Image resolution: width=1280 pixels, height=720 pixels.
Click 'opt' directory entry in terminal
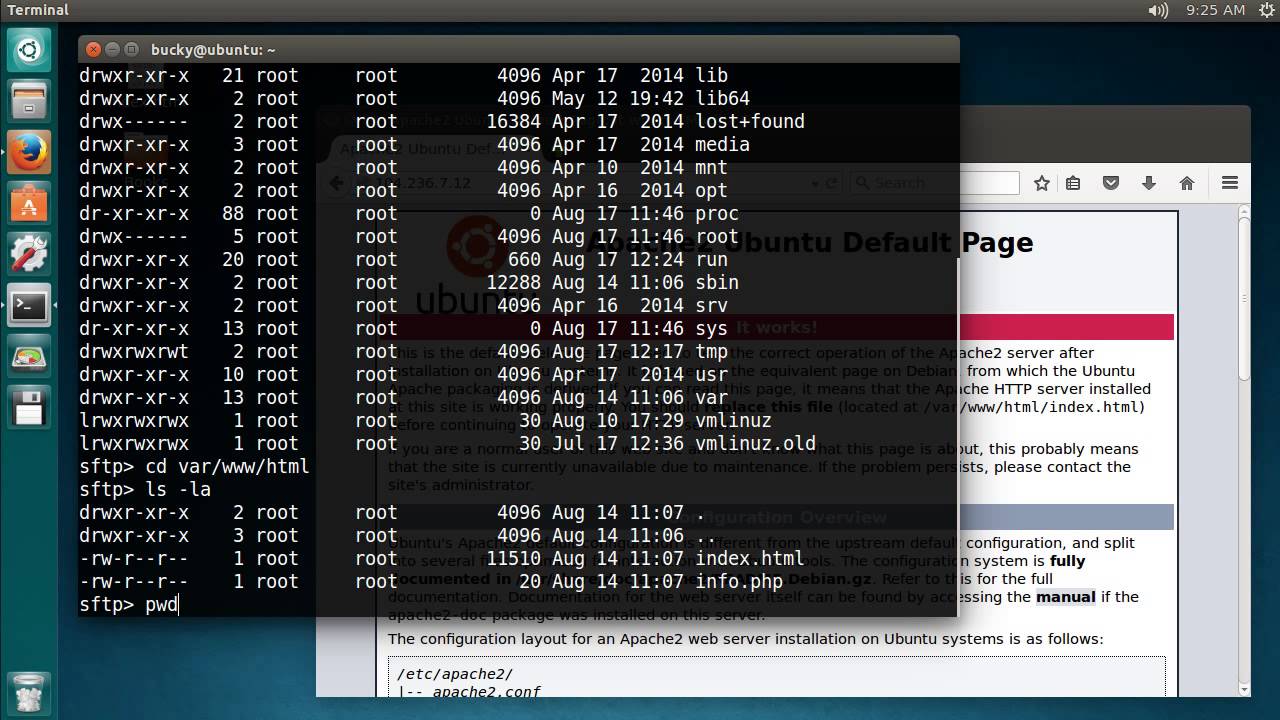click(712, 190)
